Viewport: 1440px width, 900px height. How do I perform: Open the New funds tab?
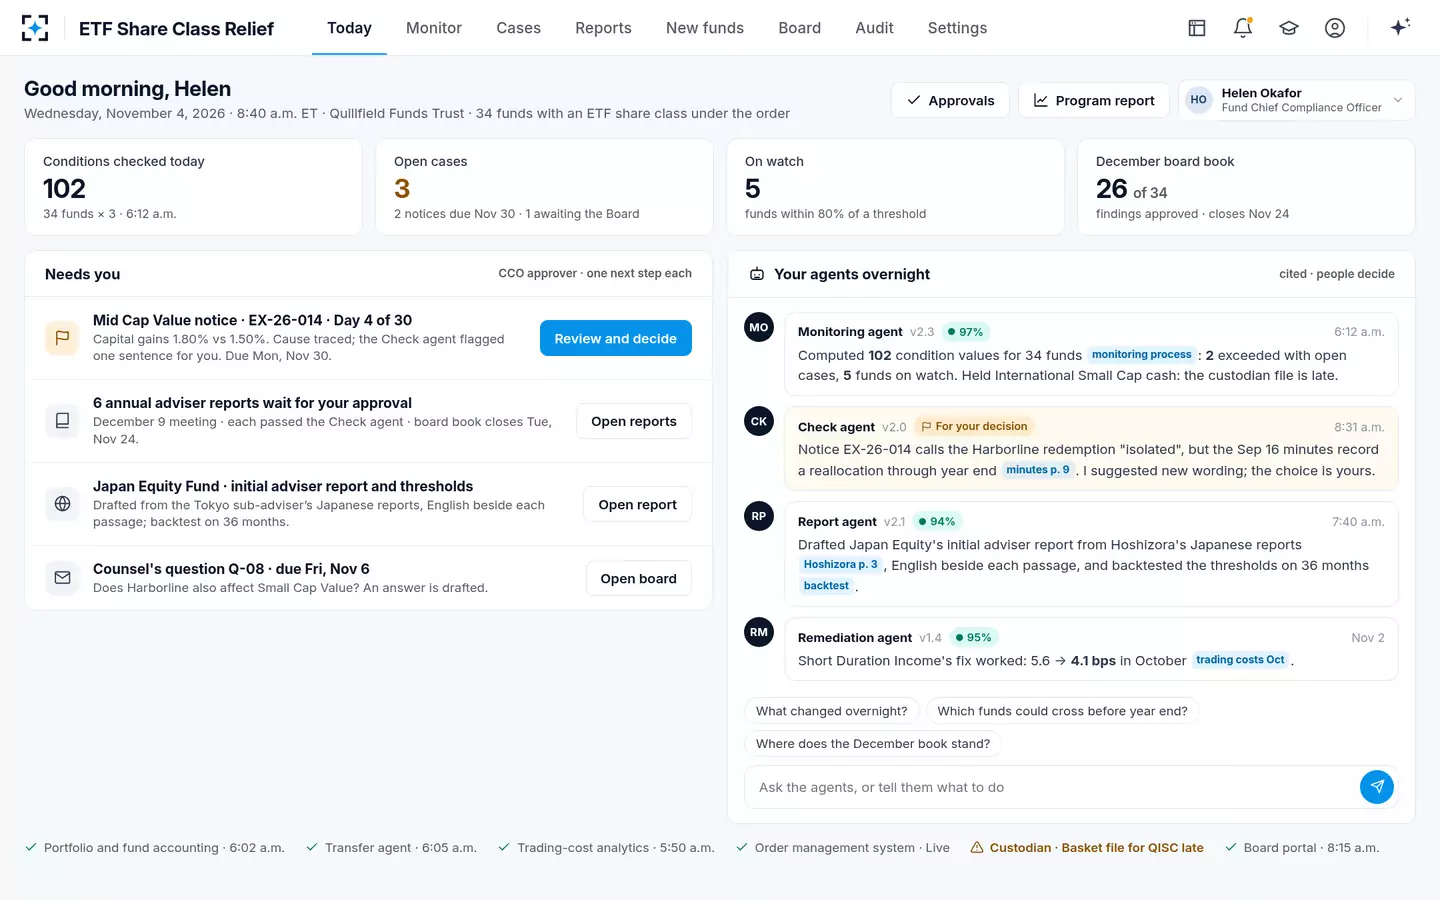click(x=705, y=28)
